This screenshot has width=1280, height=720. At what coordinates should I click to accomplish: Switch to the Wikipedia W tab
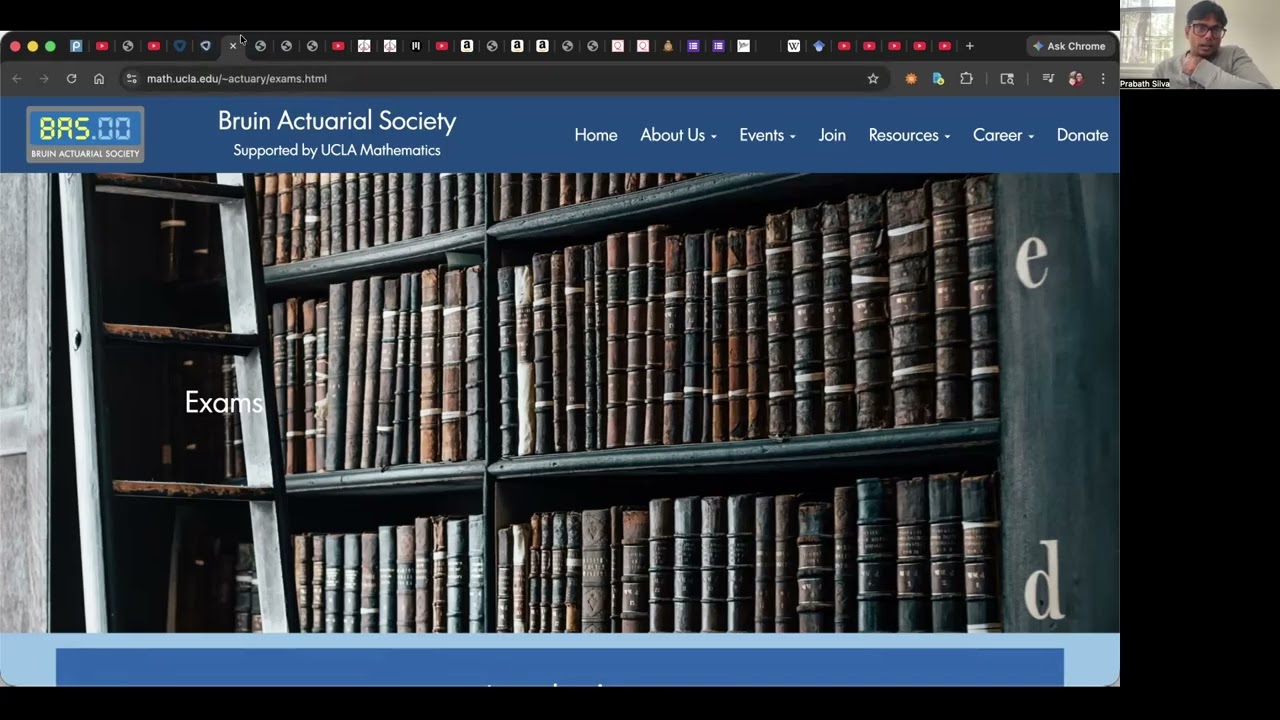[x=793, y=46]
